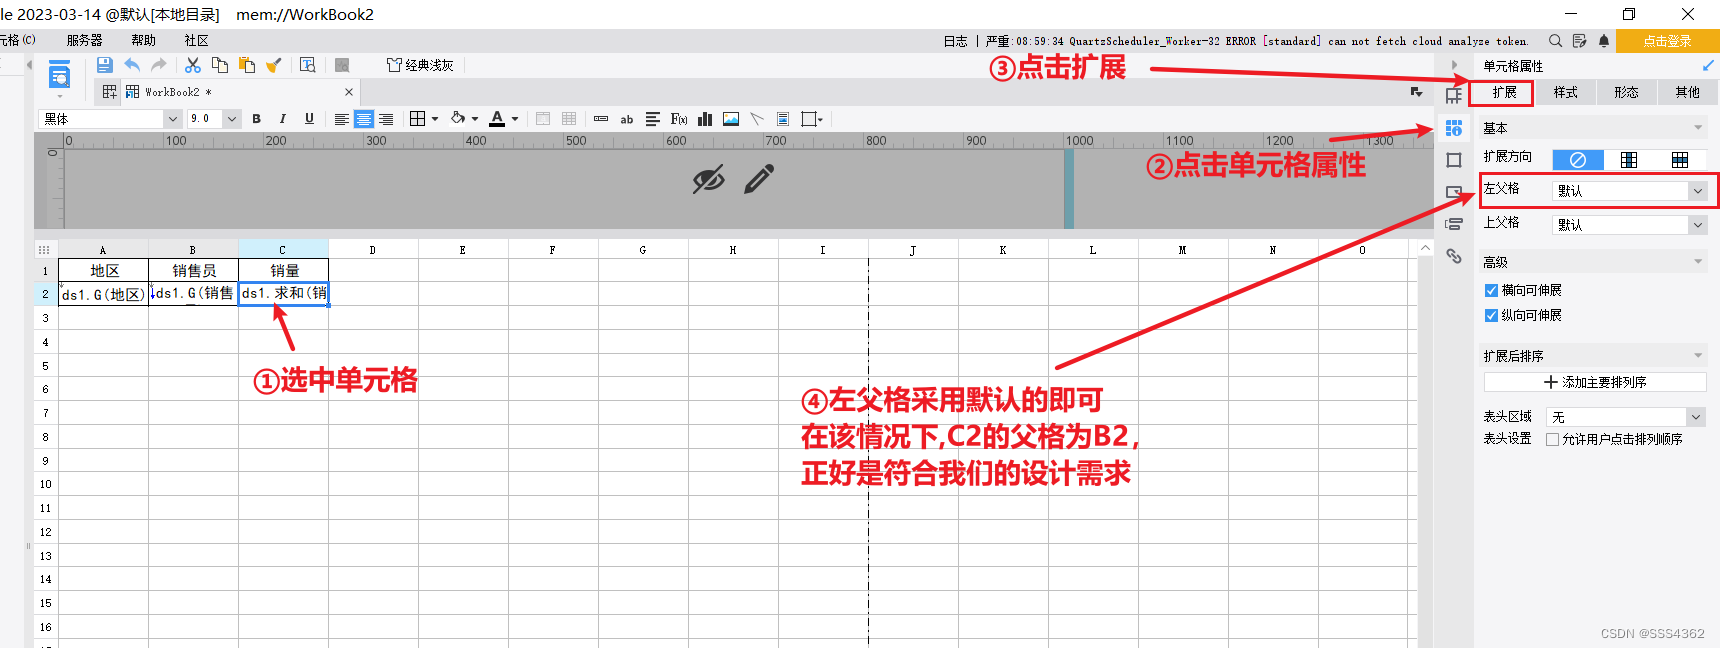Click the 经典浅灰 theme button
Image resolution: width=1720 pixels, height=648 pixels.
[421, 65]
